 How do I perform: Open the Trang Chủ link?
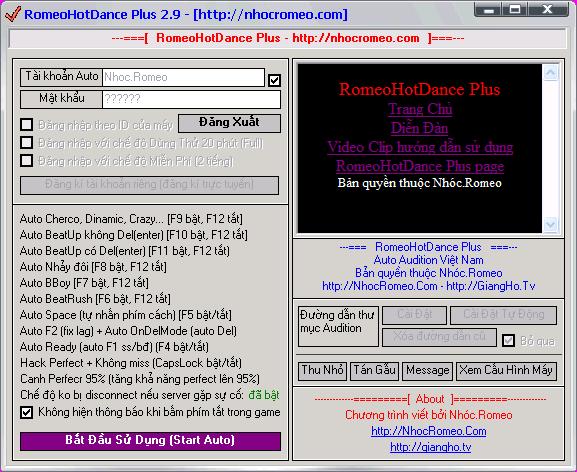(420, 109)
